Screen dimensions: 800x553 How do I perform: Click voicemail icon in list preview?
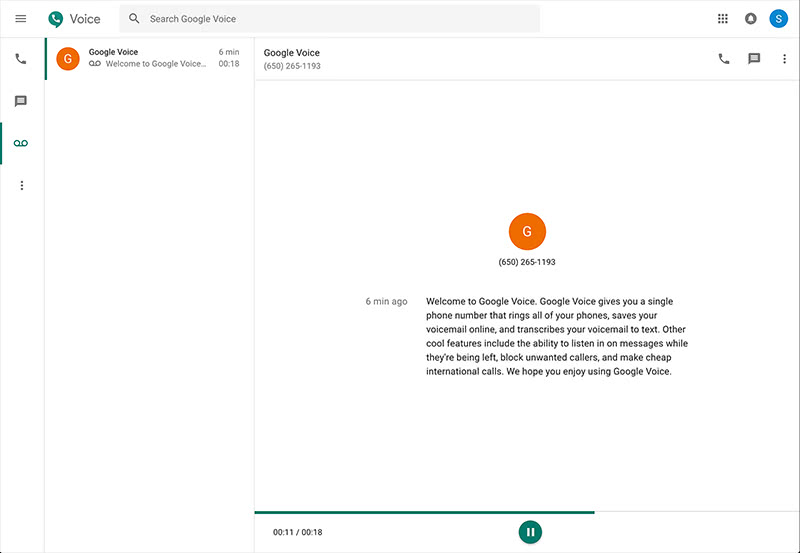tap(95, 64)
